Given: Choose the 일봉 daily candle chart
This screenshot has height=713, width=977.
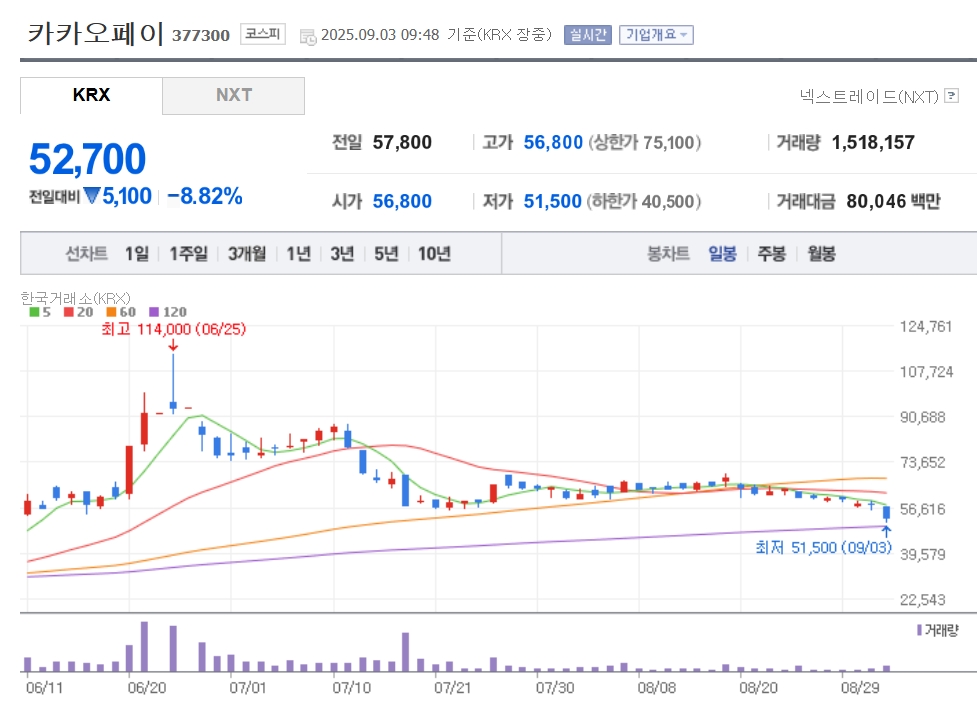Looking at the screenshot, I should coord(722,254).
